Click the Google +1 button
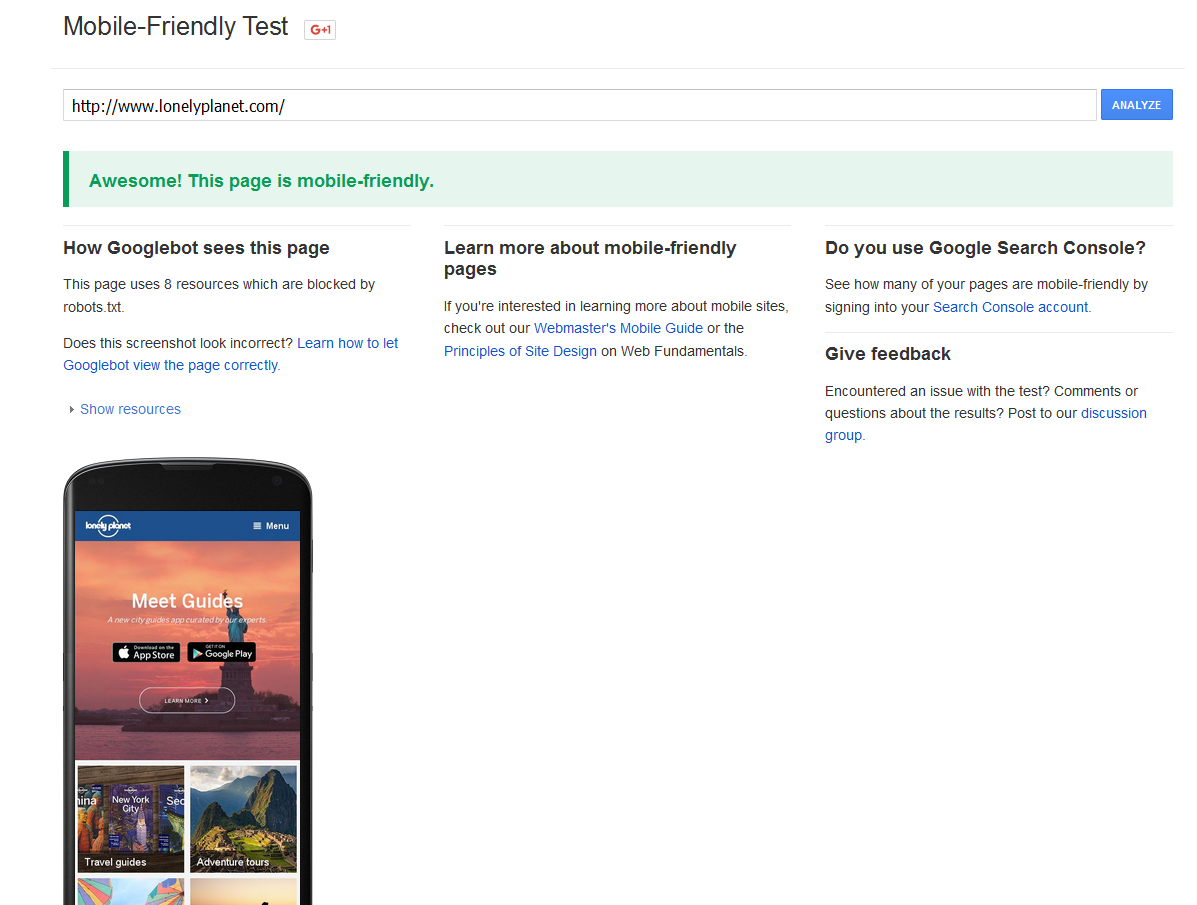The height and width of the screenshot is (905, 1197). [320, 30]
